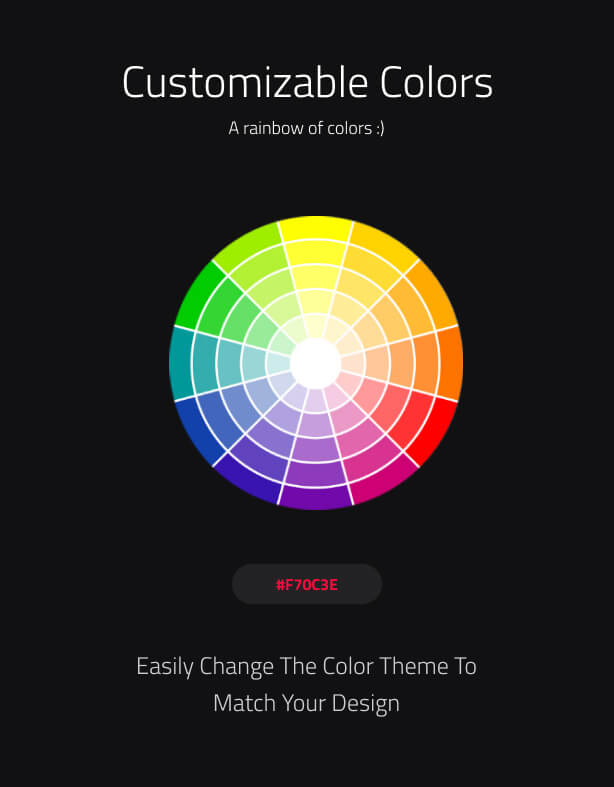
Task: Choose the lime green outer wheel segment
Action: (247, 245)
